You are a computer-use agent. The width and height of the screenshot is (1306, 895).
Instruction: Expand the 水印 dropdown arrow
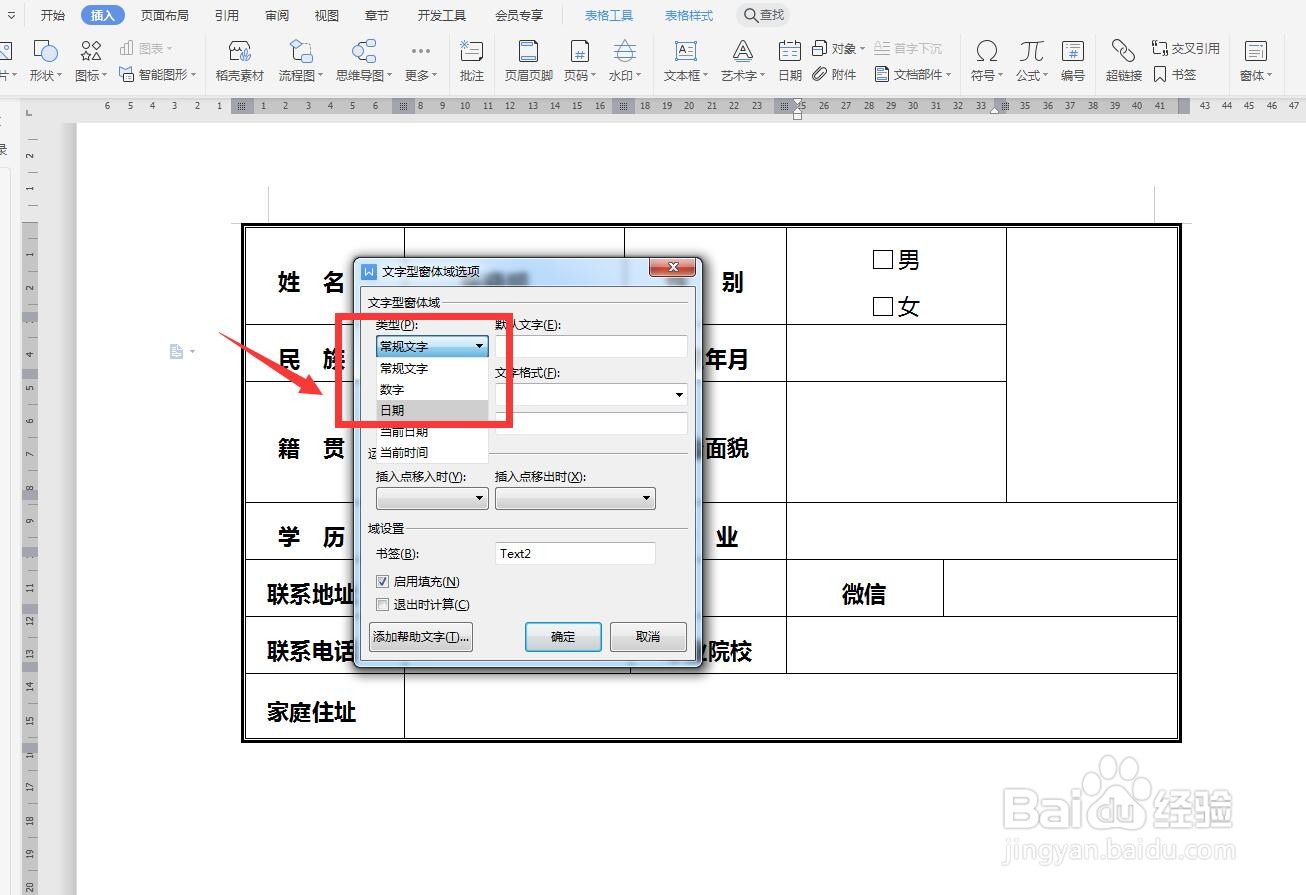pos(638,76)
